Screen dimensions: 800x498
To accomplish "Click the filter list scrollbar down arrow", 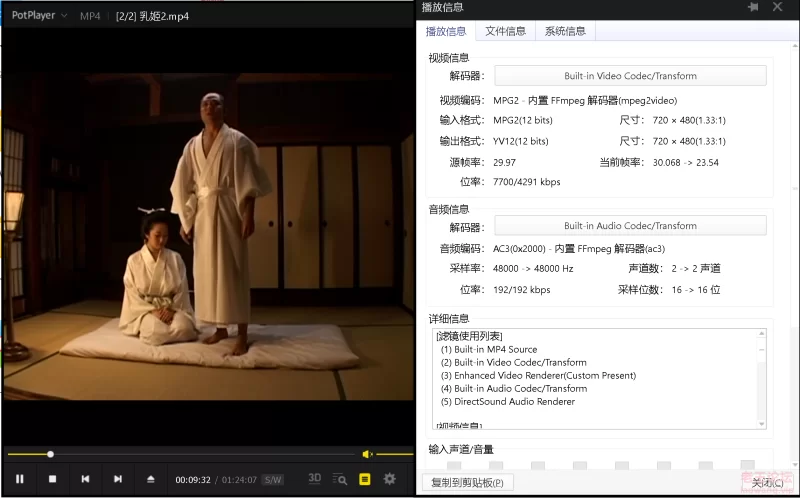I will click(x=761, y=424).
